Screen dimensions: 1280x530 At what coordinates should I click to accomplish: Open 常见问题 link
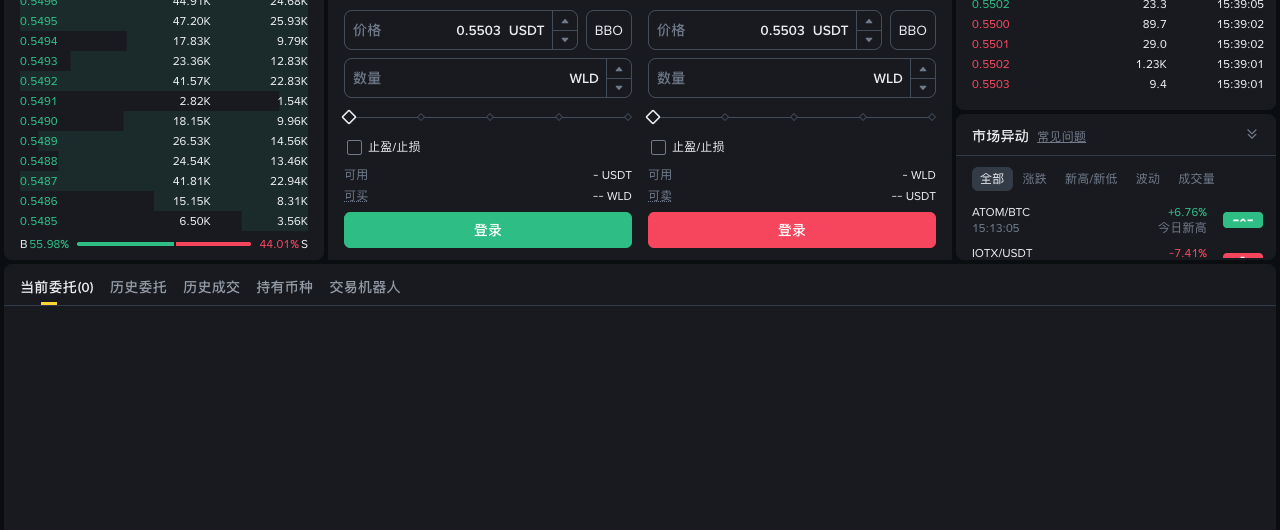pos(1061,137)
